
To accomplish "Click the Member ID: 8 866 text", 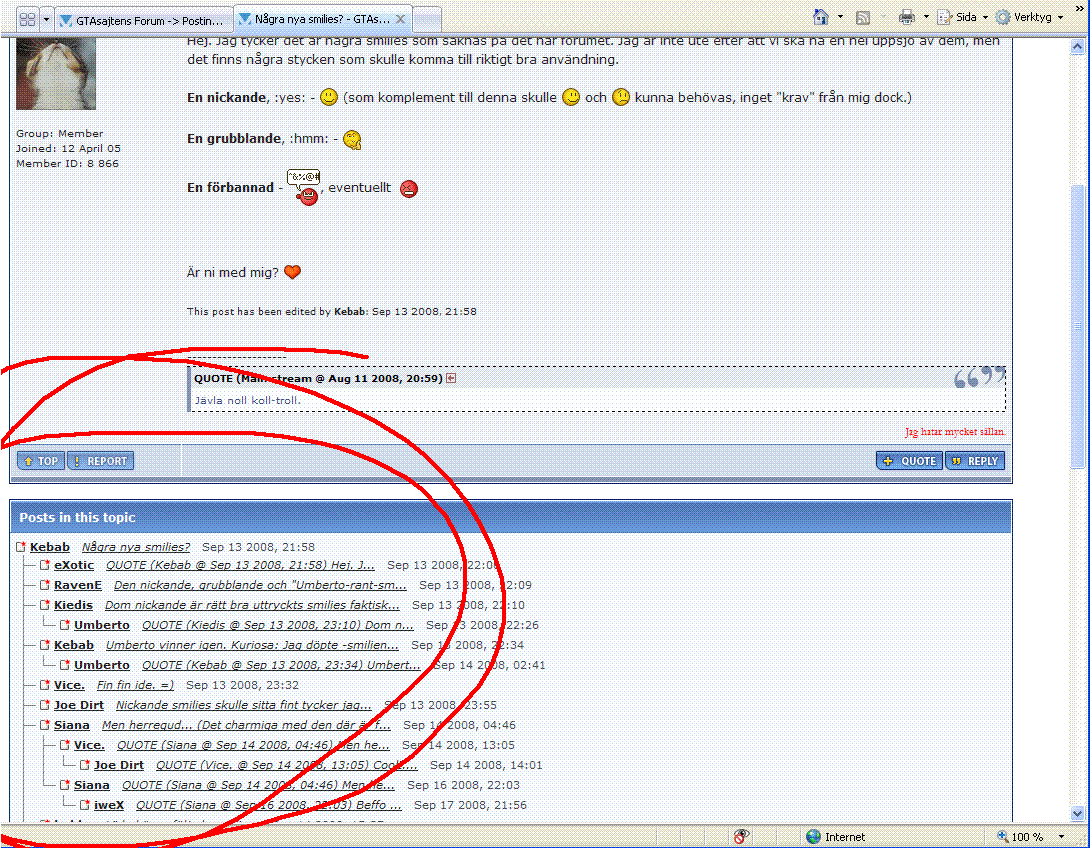I will click(x=67, y=163).
